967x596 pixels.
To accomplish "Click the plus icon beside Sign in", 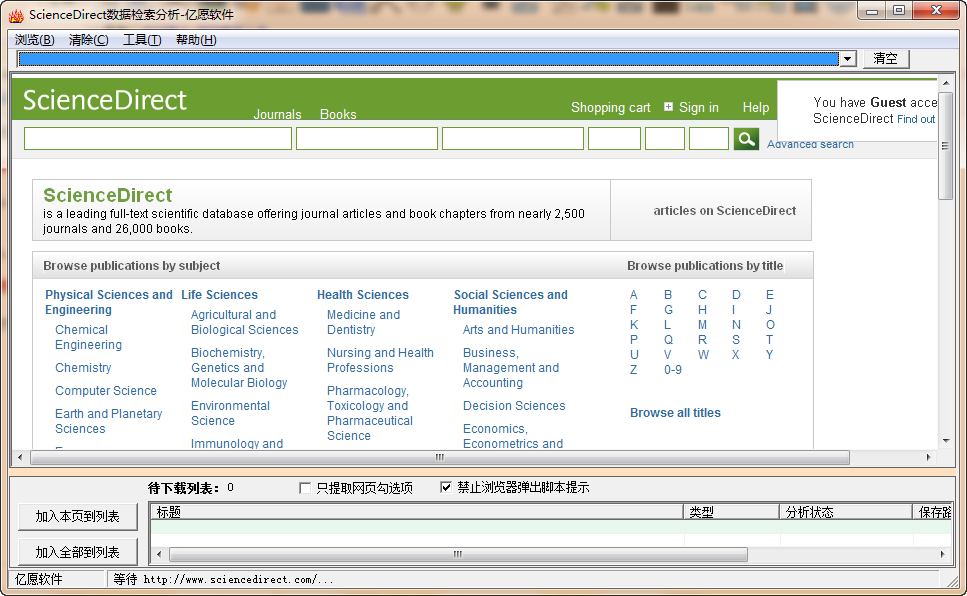I will coord(668,107).
